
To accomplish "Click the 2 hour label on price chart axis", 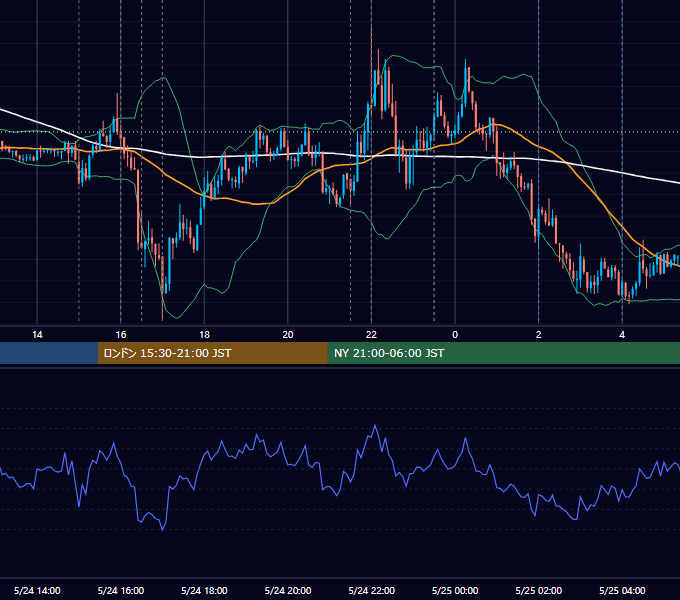I will 539,335.
